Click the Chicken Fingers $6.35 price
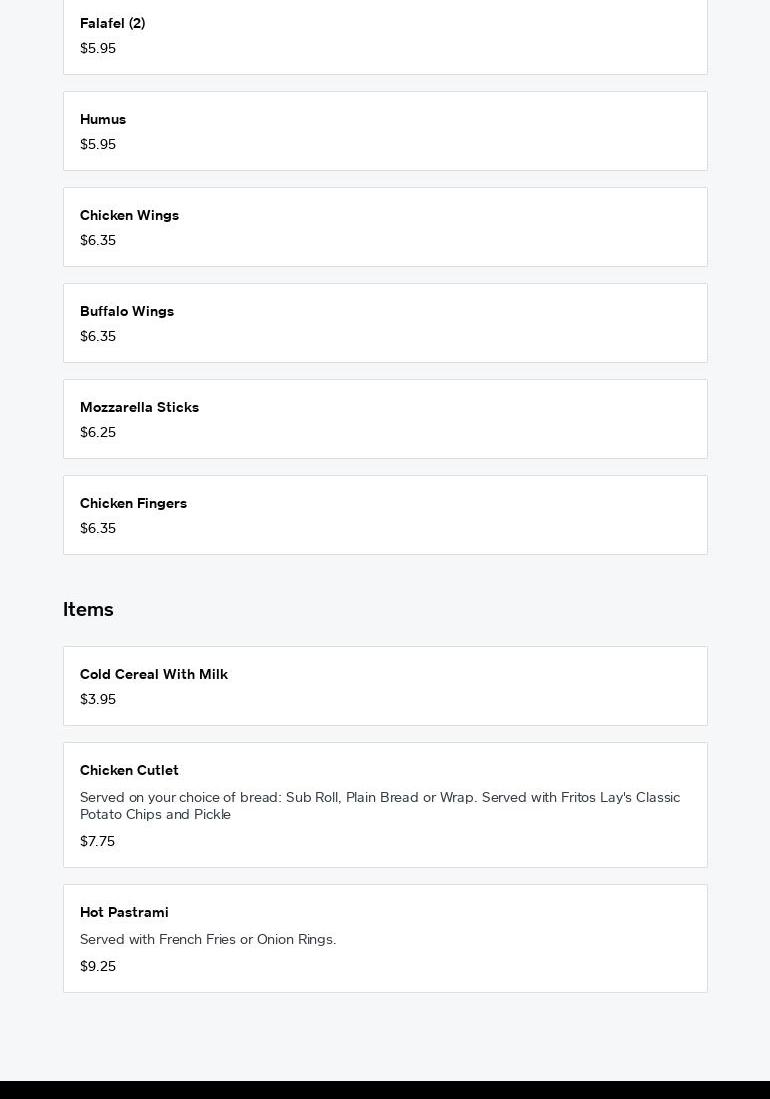Screen dimensions: 770x1099 click(98, 528)
